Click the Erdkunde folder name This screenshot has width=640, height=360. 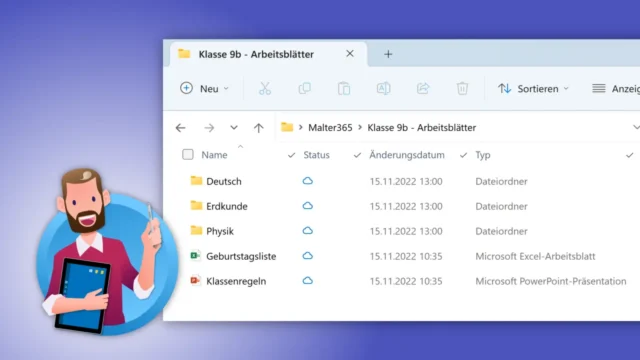[227, 206]
